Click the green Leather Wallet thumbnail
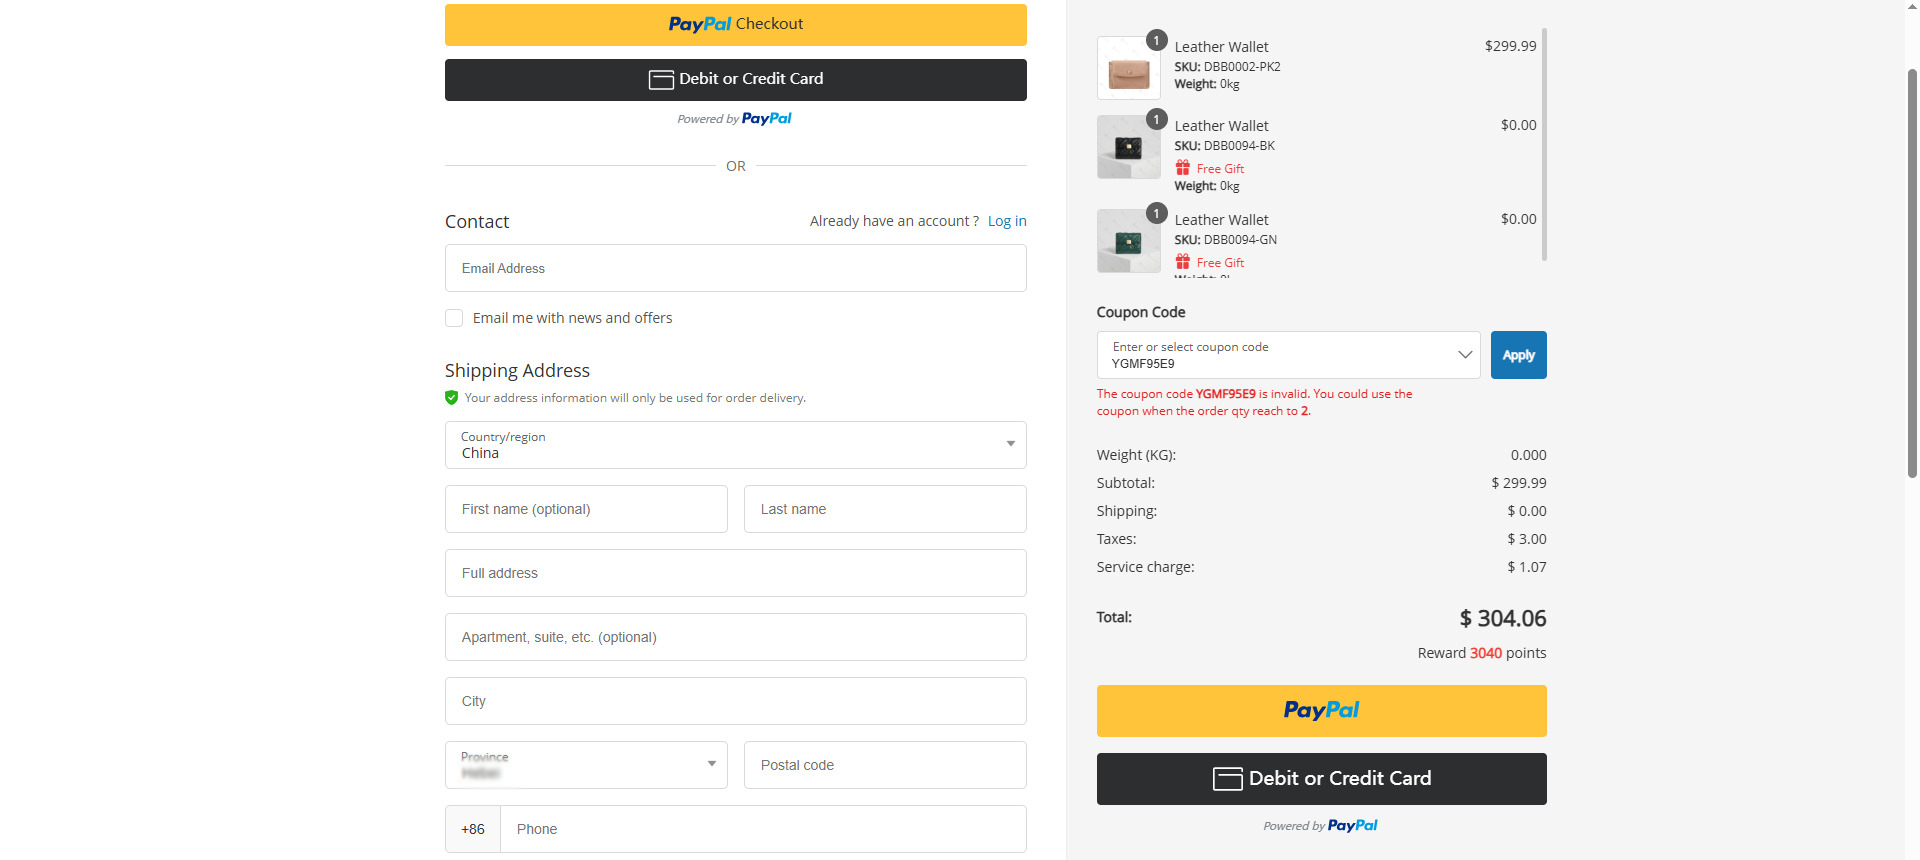 (x=1128, y=241)
